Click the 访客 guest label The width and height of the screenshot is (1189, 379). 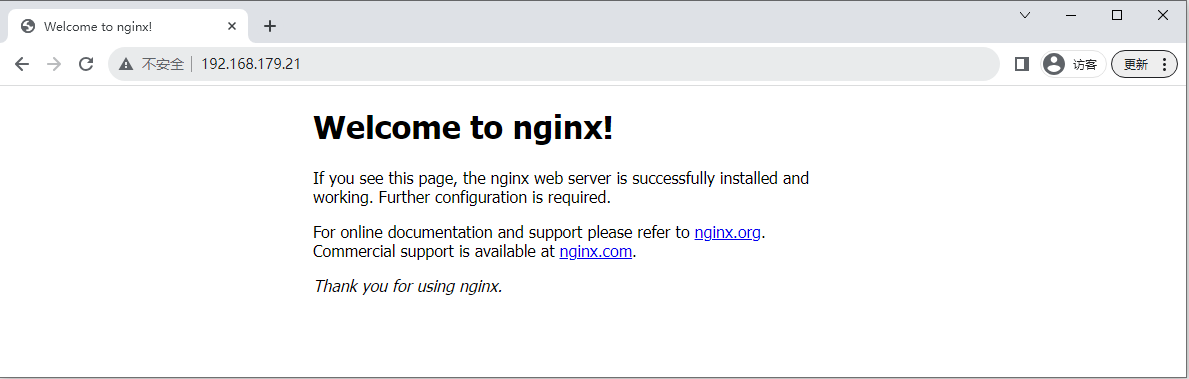tap(1085, 64)
